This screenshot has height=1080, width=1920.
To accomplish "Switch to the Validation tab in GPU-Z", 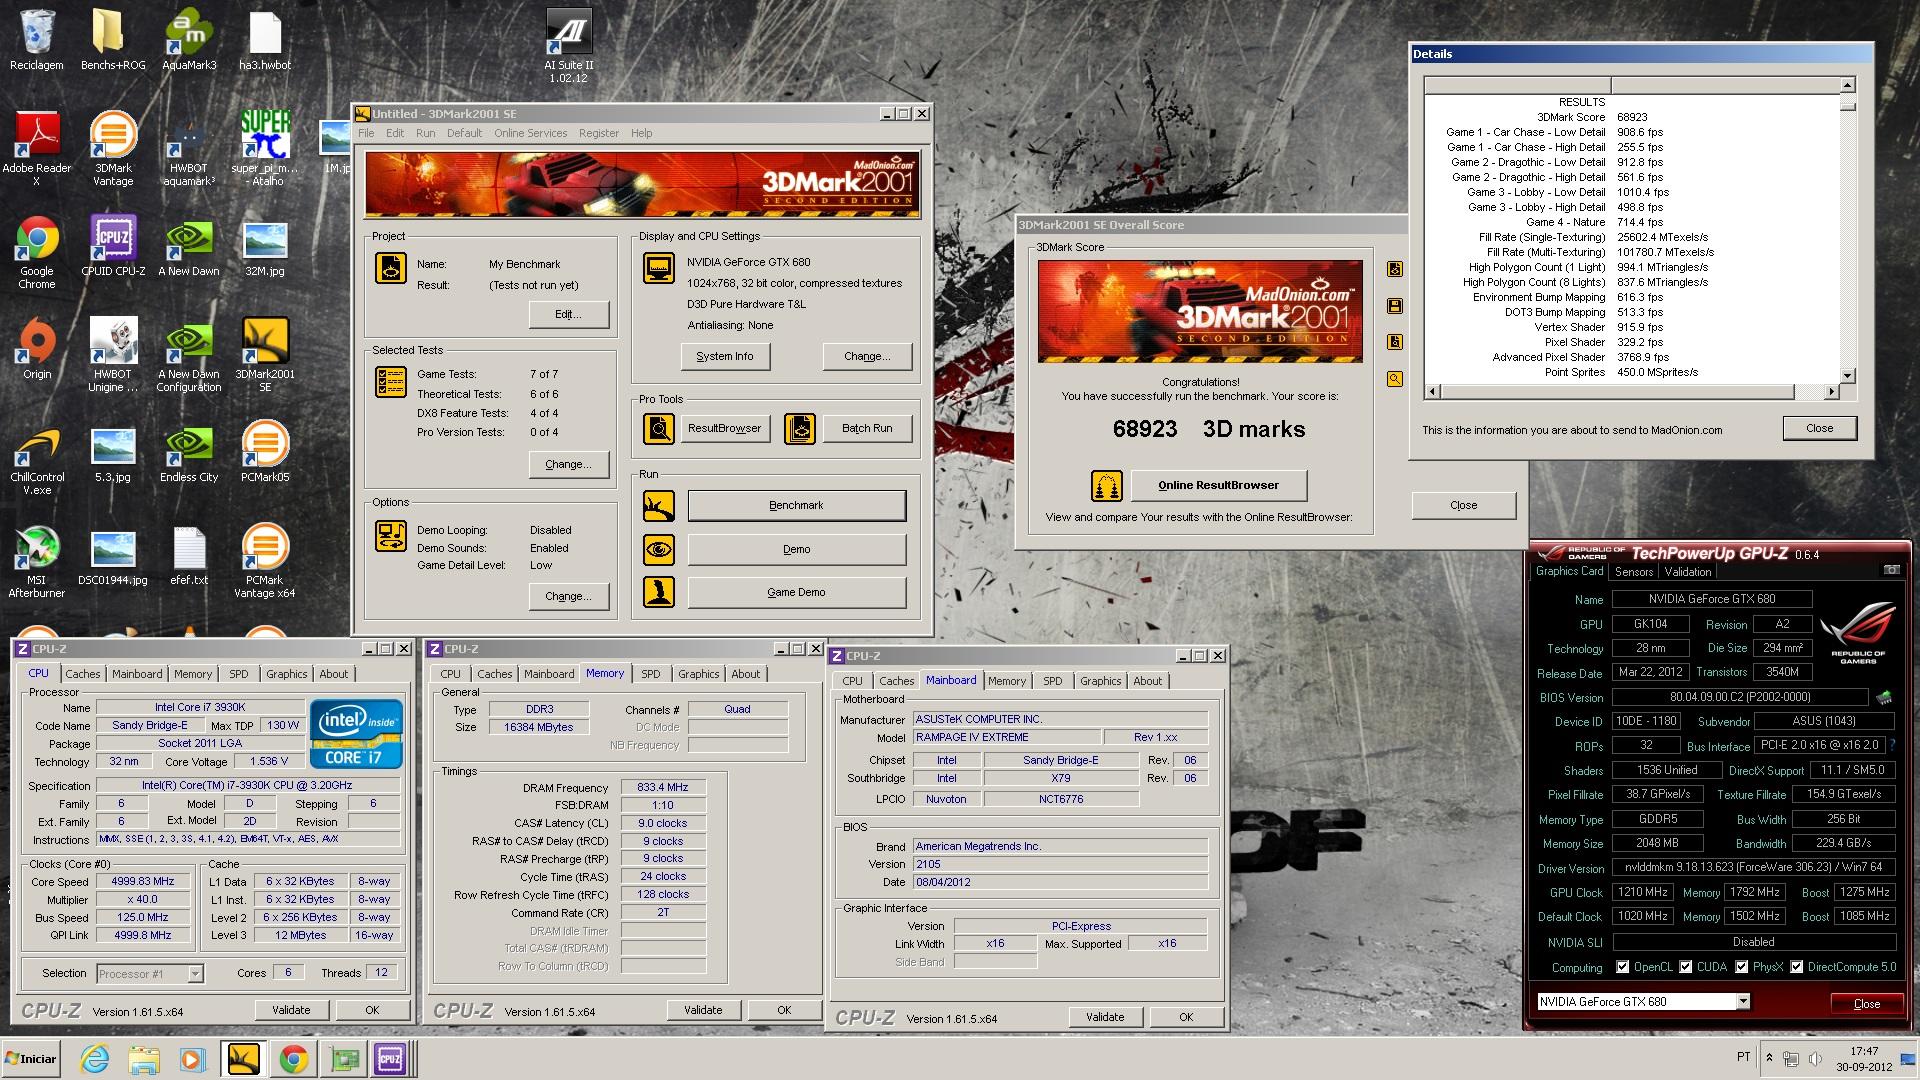I will (x=1687, y=572).
